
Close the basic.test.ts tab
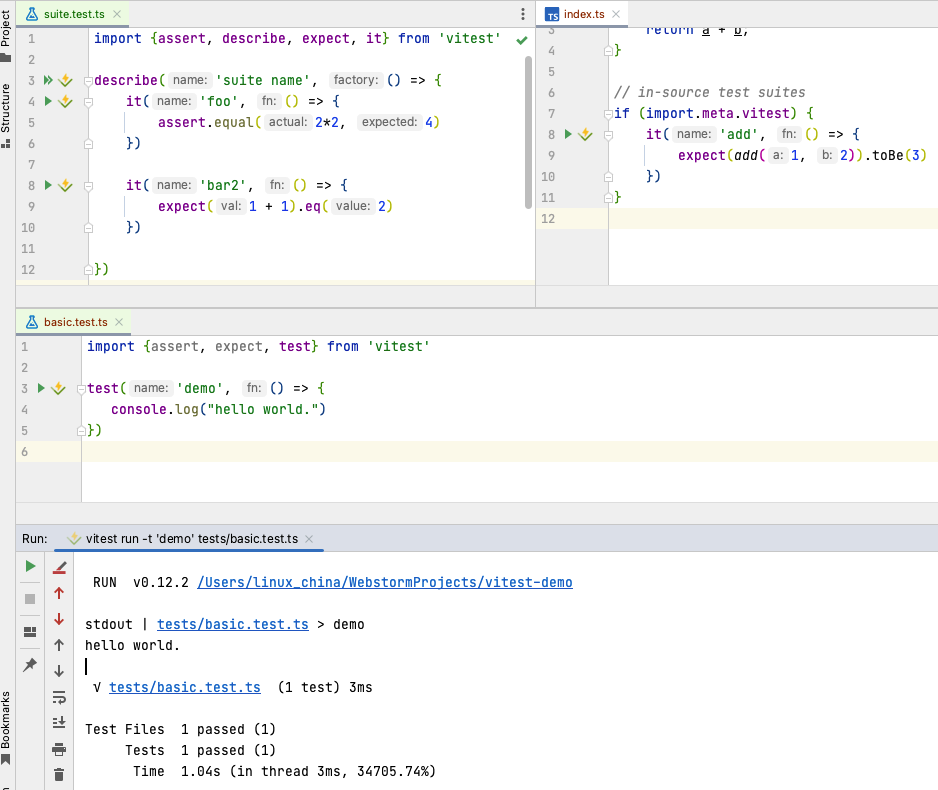(119, 322)
